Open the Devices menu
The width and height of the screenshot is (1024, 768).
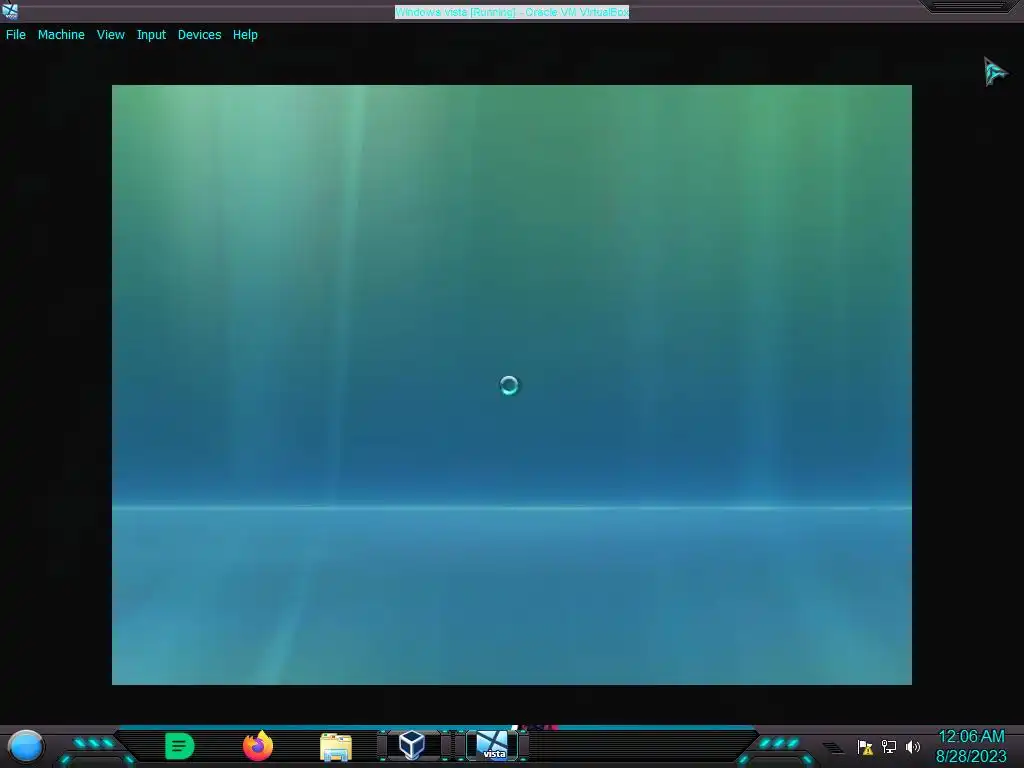coord(199,35)
